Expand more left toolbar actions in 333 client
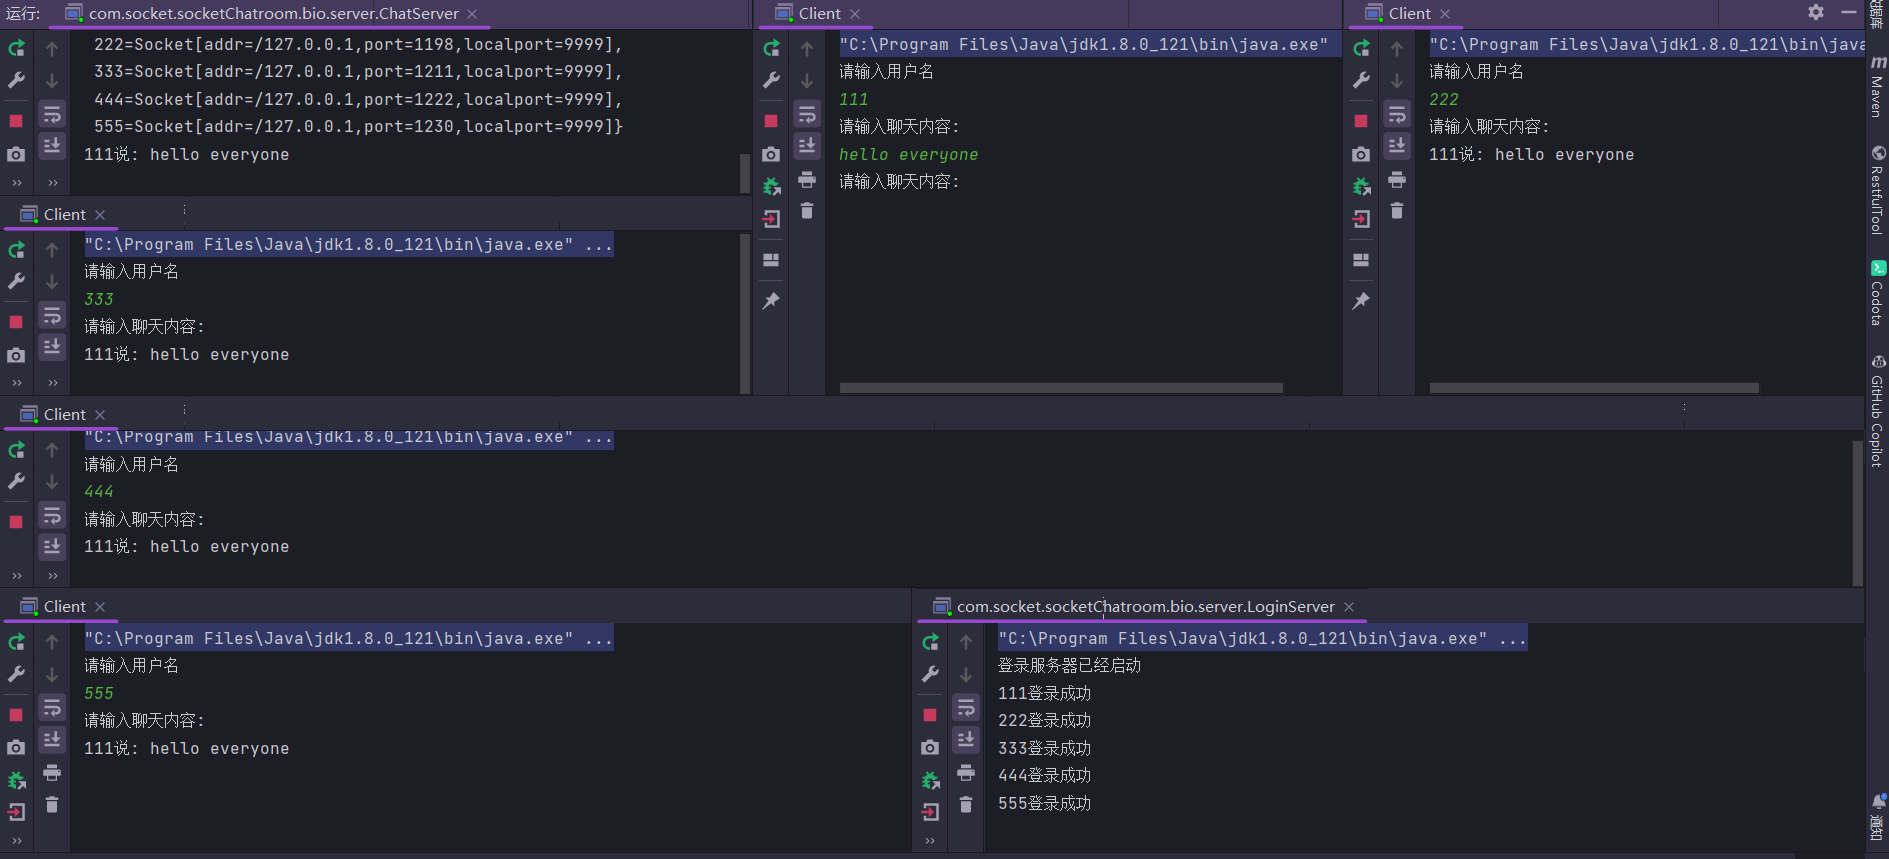The height and width of the screenshot is (859, 1889). coord(16,383)
